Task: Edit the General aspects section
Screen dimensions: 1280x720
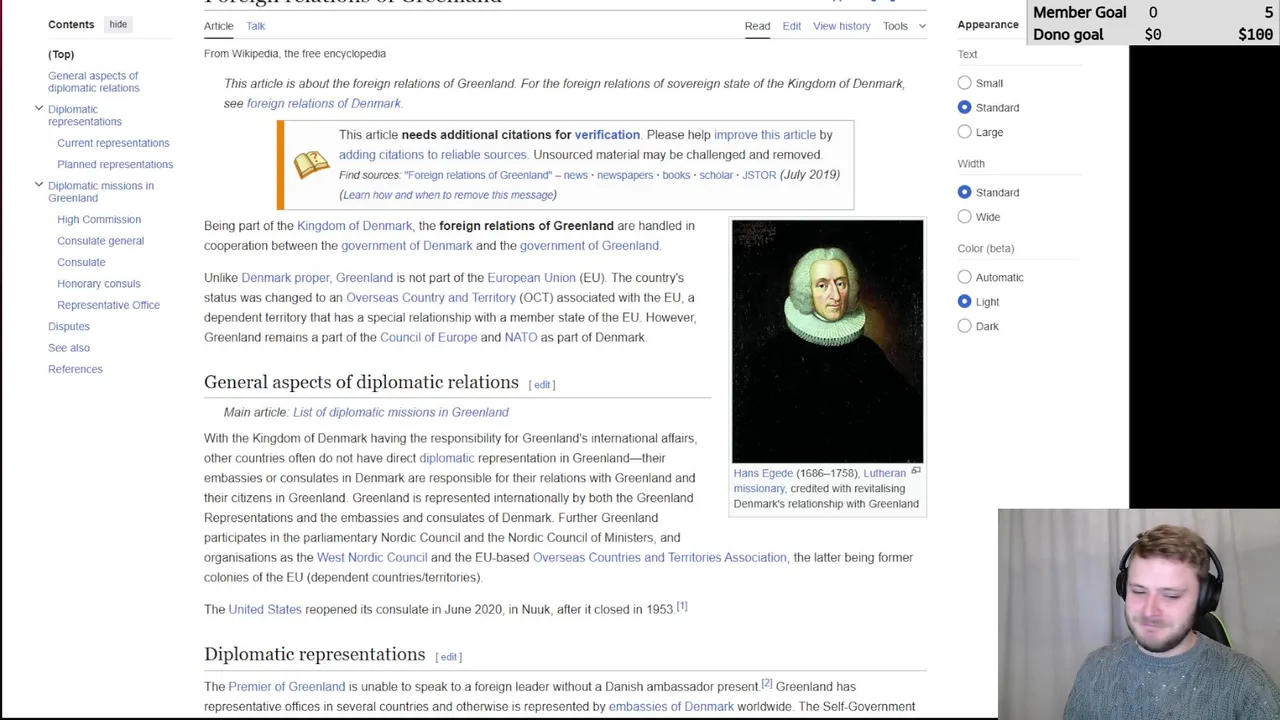Action: 542,385
